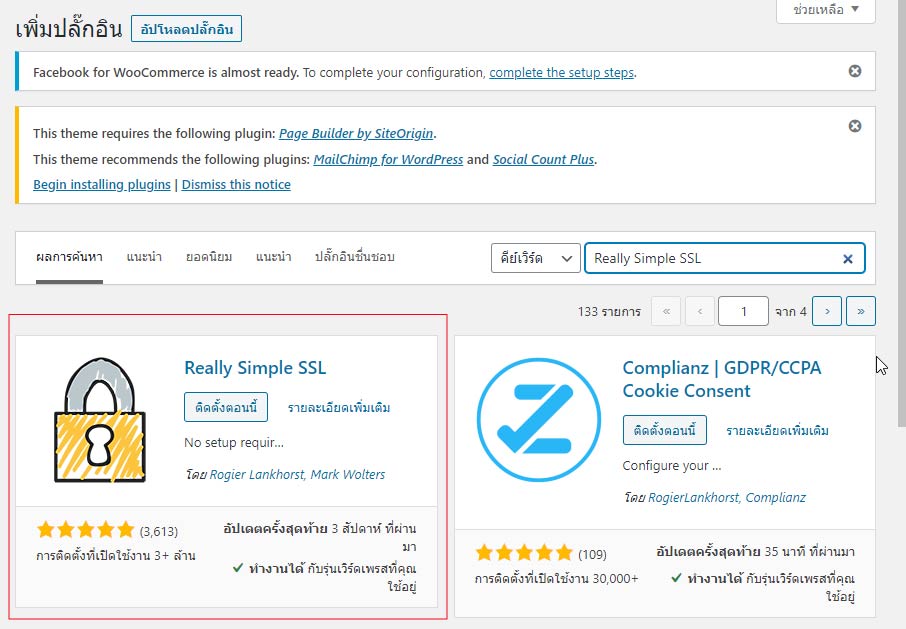View รายละเอียดเพิ่มเติม for Really Simple SSL
906x629 pixels.
pyautogui.click(x=339, y=408)
